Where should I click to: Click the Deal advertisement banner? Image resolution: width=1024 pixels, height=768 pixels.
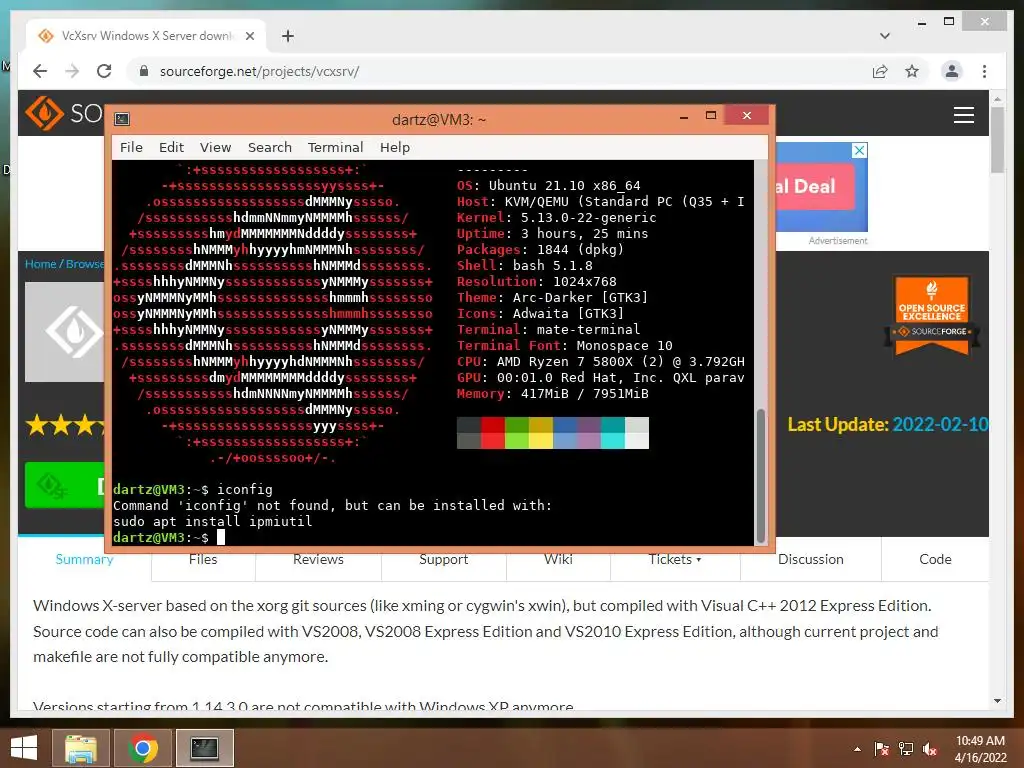click(821, 187)
